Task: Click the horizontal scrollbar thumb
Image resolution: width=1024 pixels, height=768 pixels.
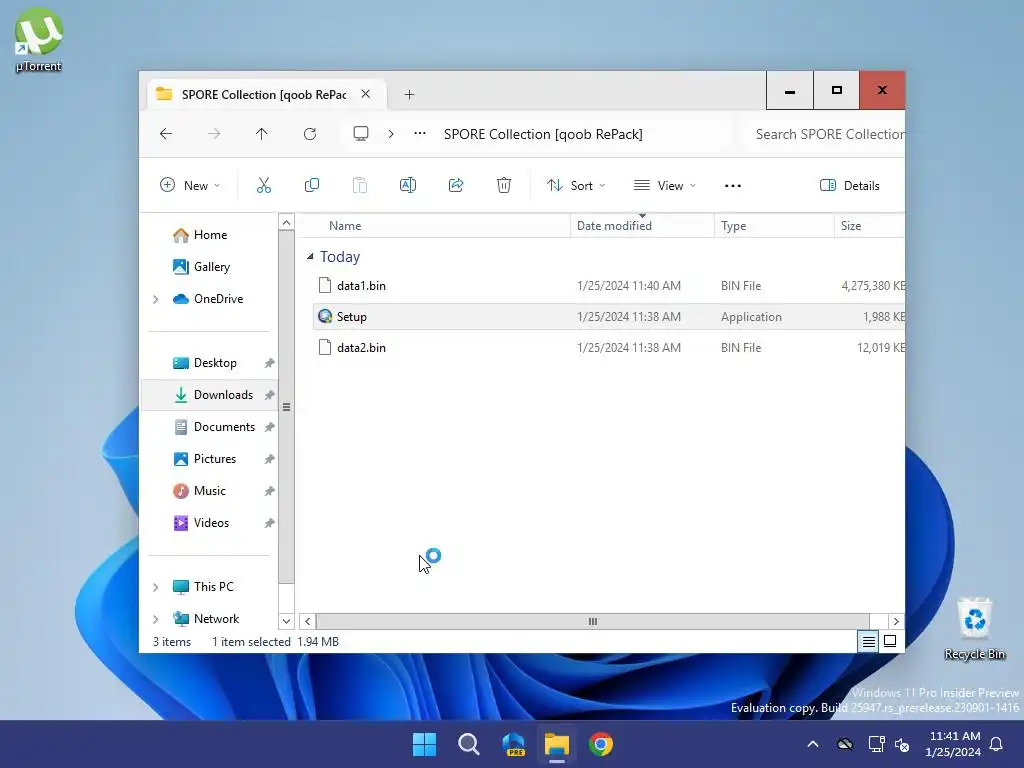Action: click(x=592, y=621)
